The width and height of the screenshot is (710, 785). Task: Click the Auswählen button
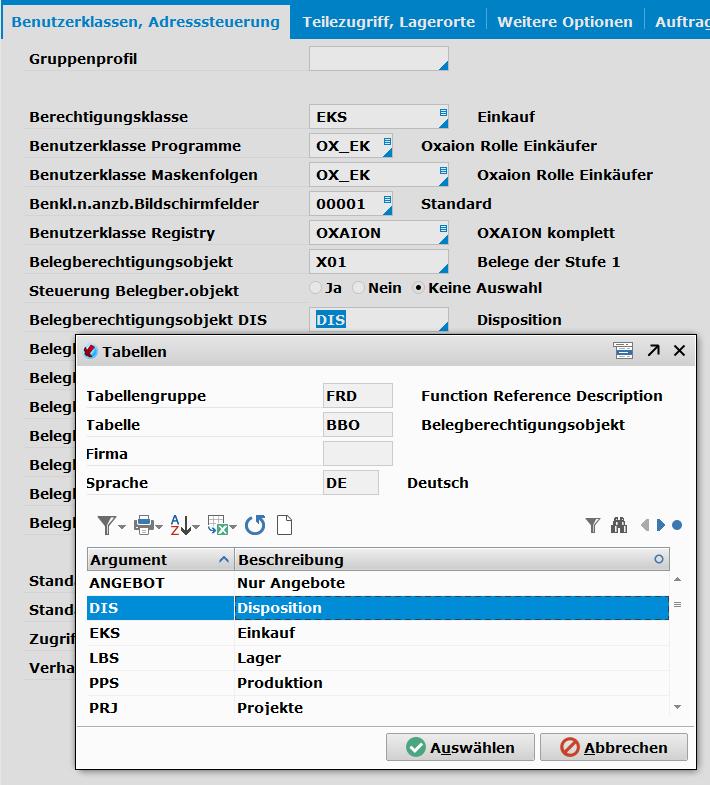coord(460,747)
